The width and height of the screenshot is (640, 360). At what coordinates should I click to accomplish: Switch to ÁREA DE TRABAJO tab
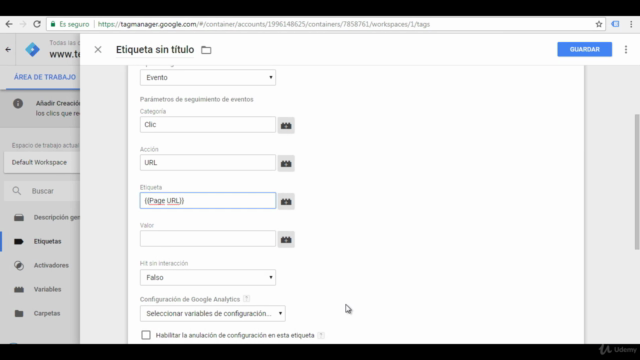coord(45,77)
